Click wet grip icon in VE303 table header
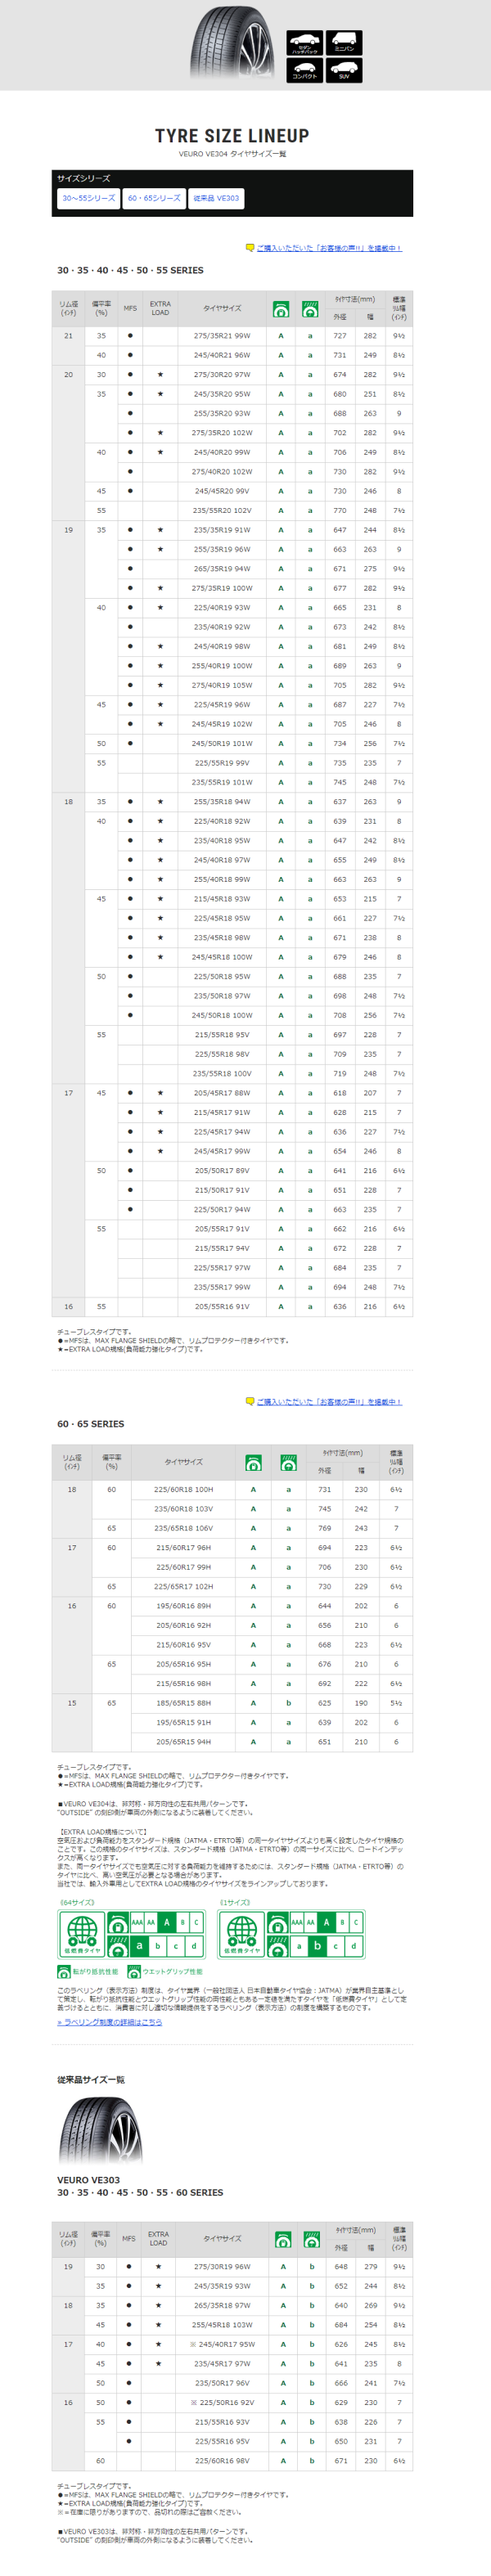This screenshot has height=2576, width=491. tap(312, 2239)
